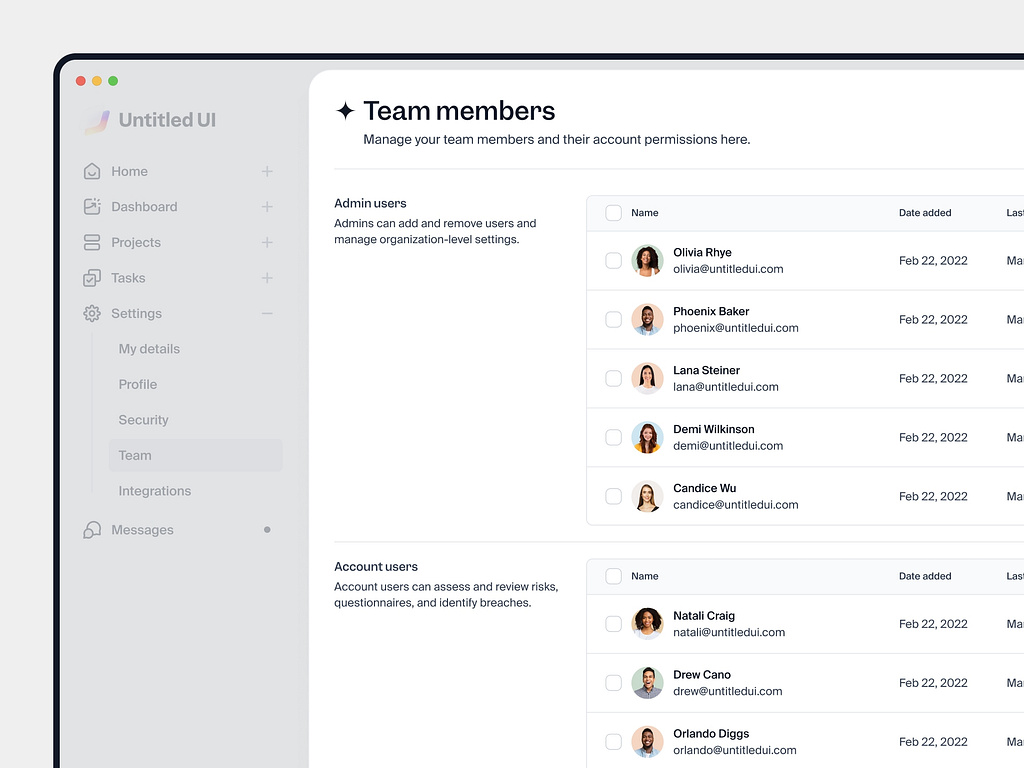Screen dimensions: 1024x768
Task: Expand the Tasks item with its plus control
Action: point(266,278)
